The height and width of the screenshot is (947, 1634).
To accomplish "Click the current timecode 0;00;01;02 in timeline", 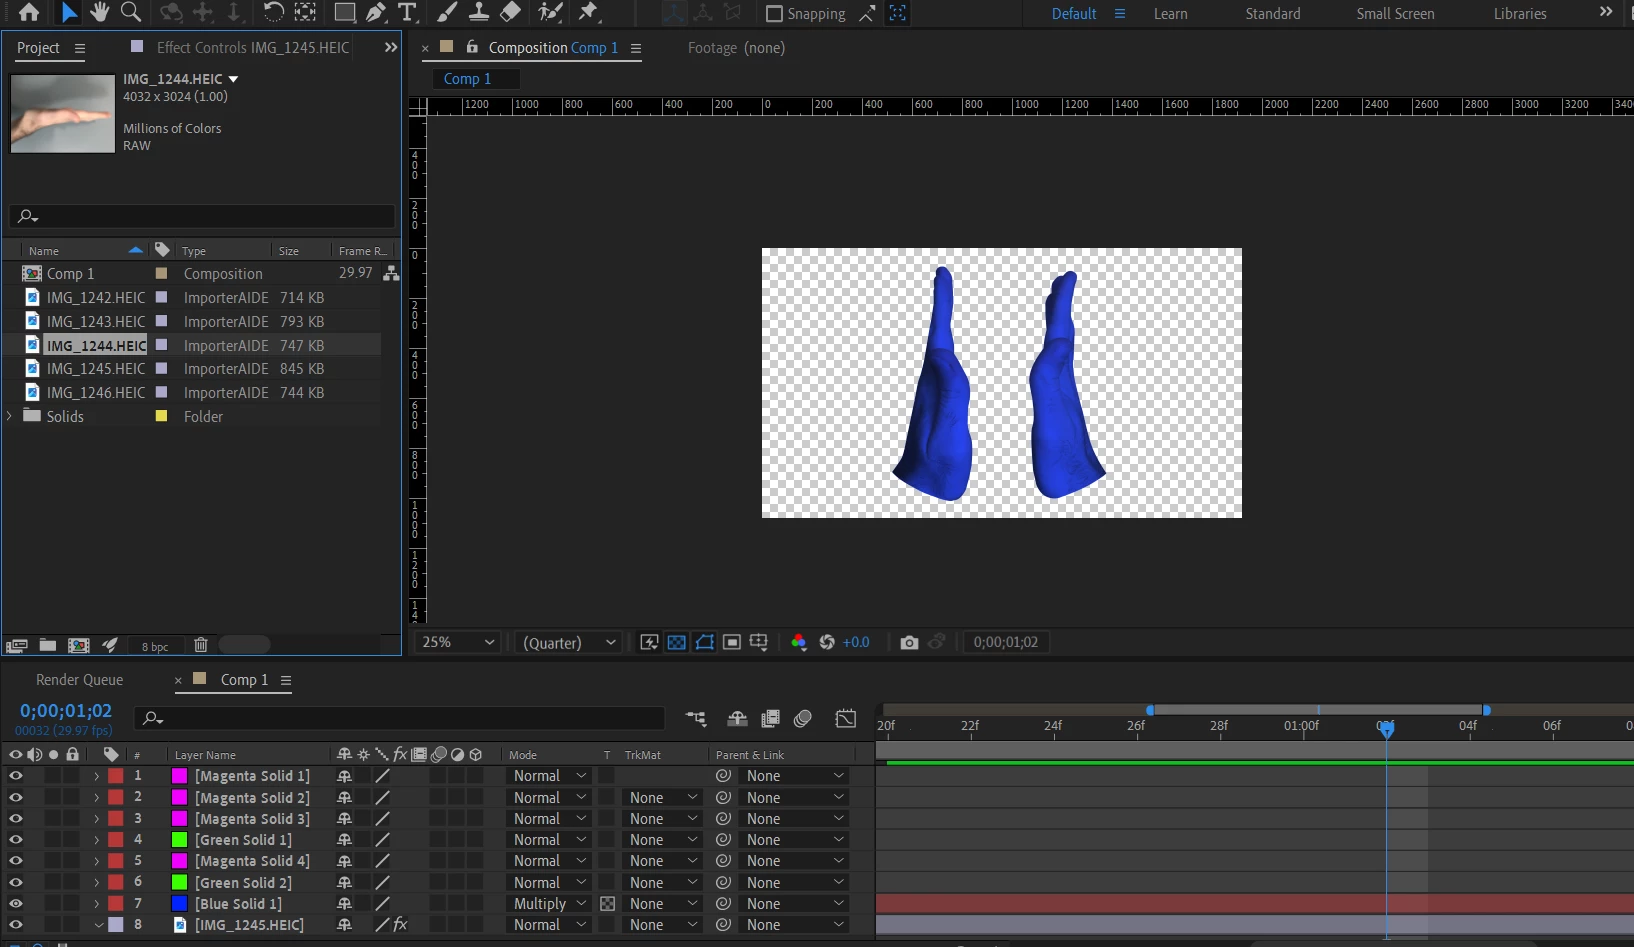I will pos(66,711).
